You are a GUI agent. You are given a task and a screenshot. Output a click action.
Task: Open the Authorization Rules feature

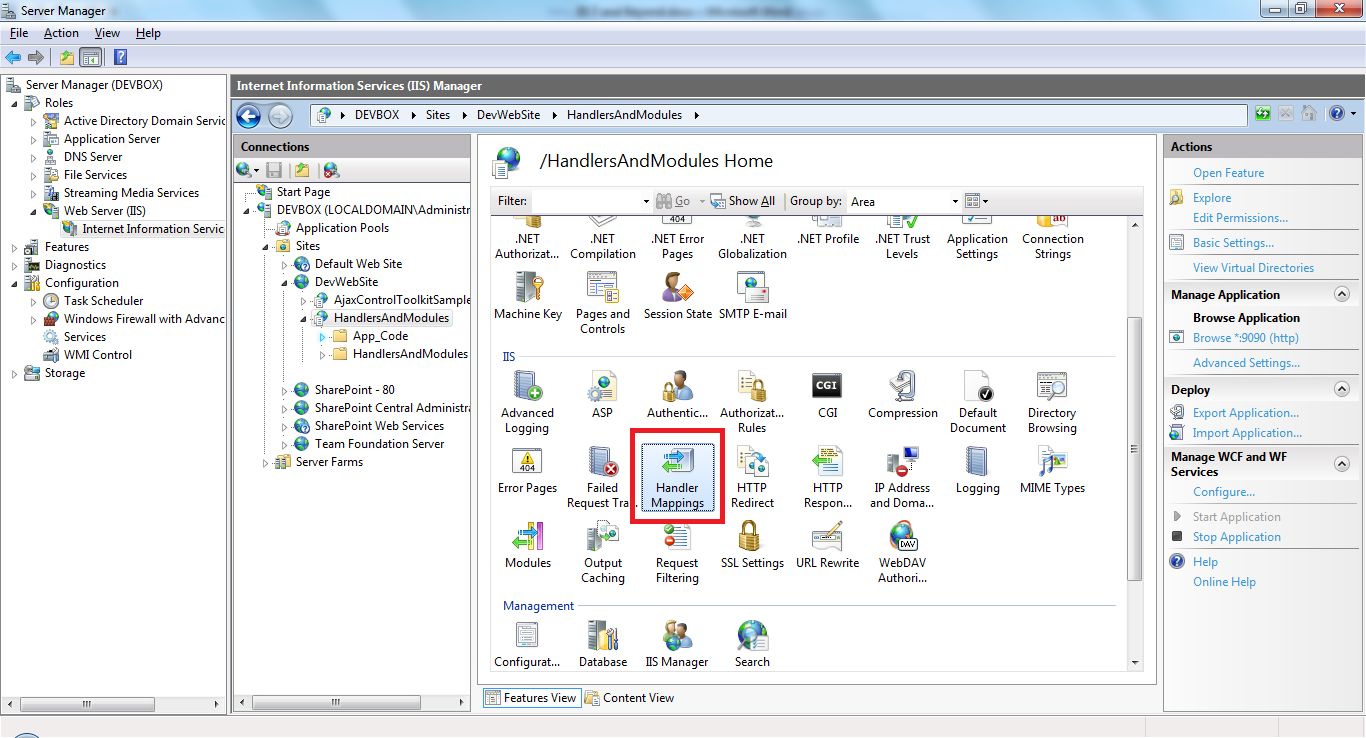coord(752,402)
